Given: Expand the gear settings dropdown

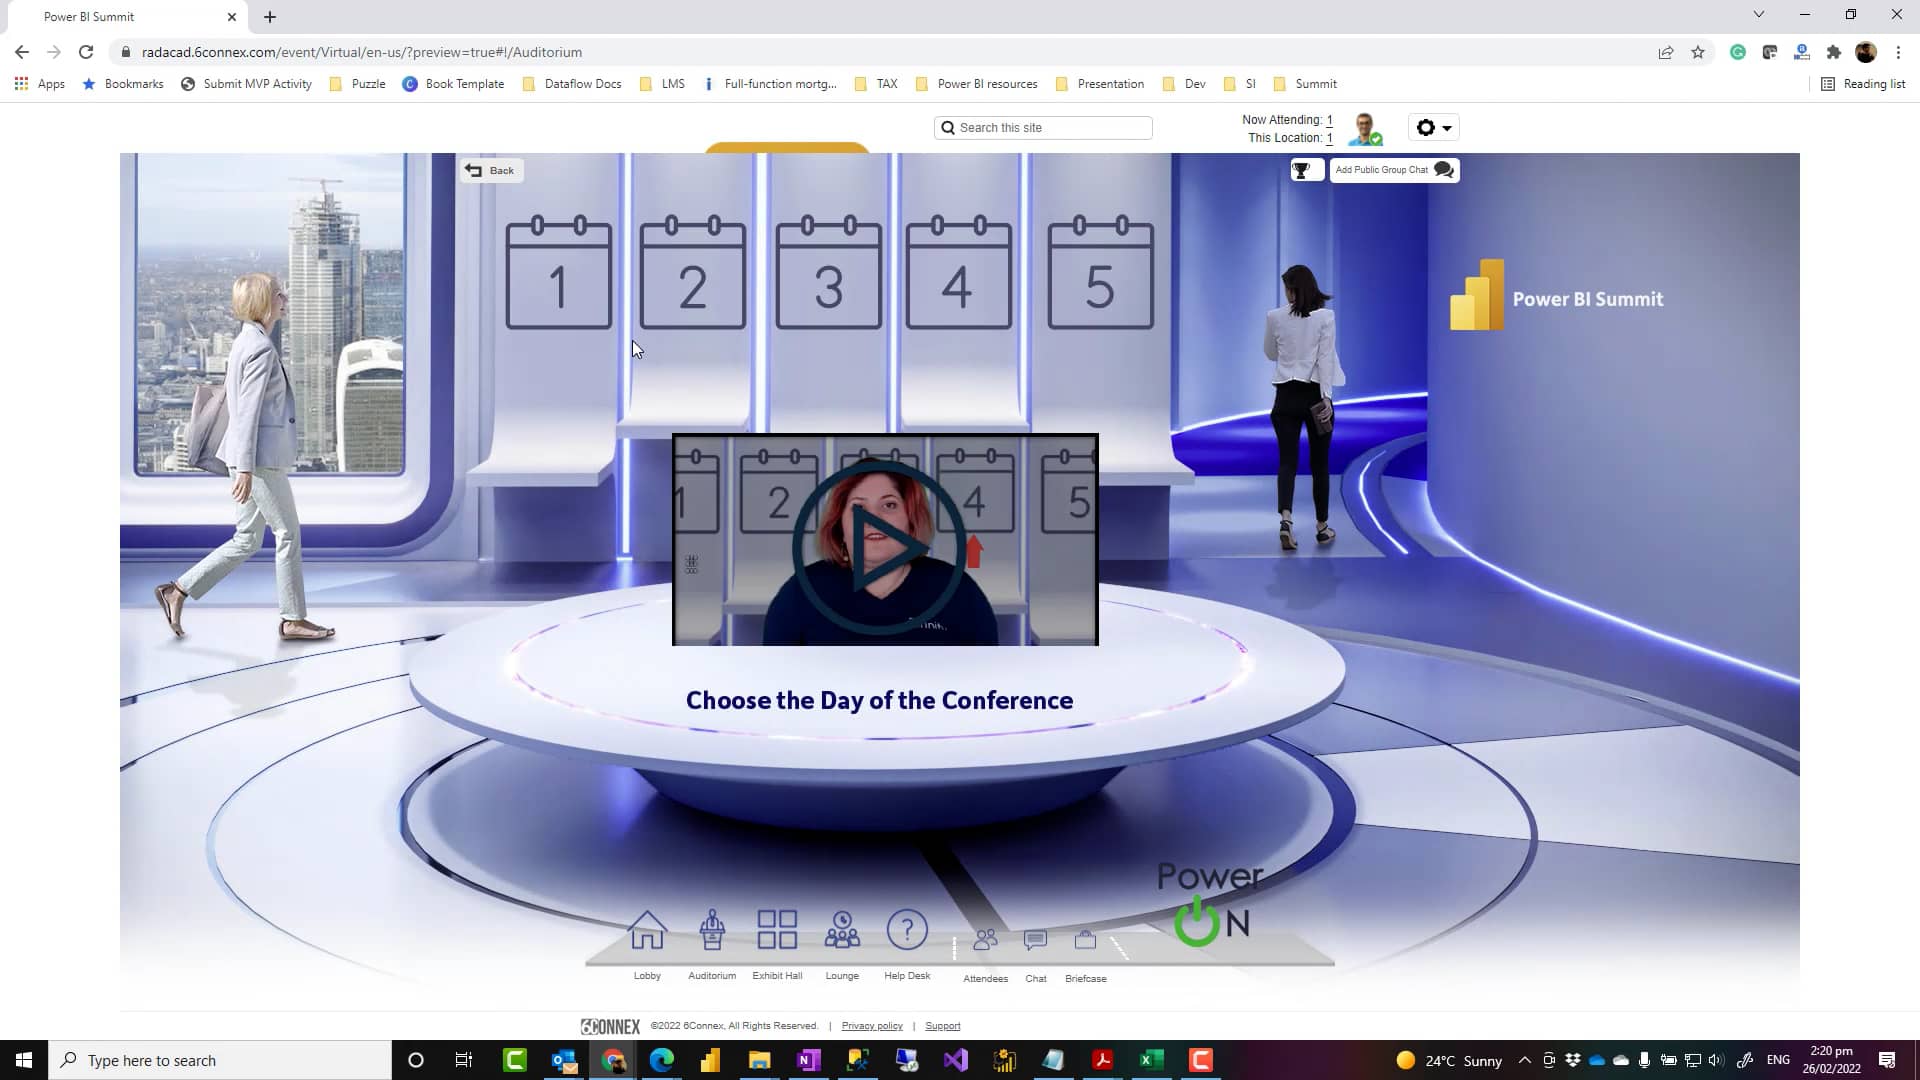Looking at the screenshot, I should tap(1433, 128).
